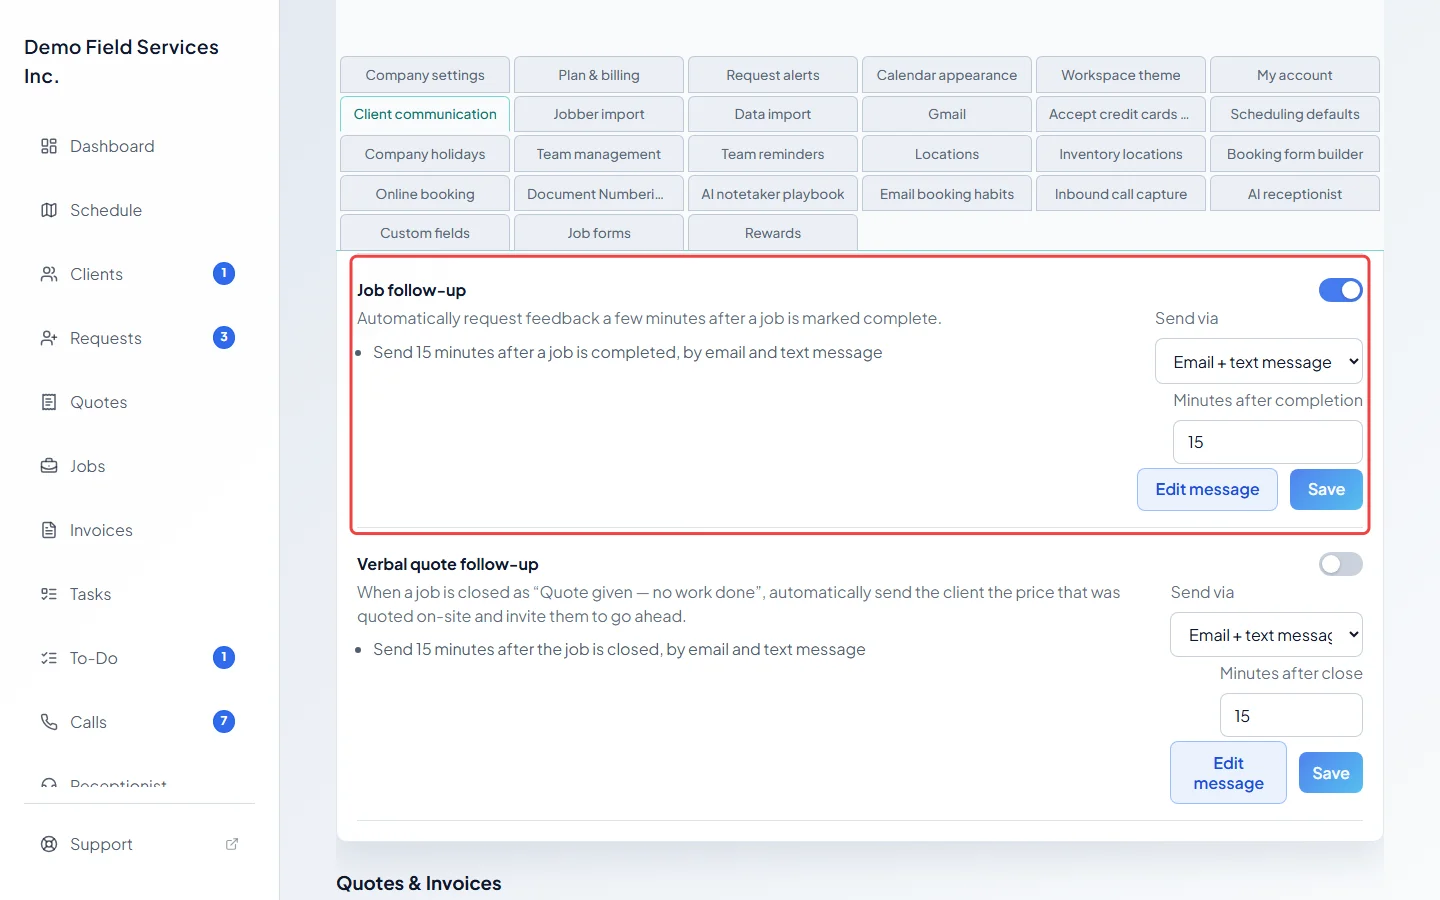
Task: Open the Rewards tab
Action: (773, 233)
